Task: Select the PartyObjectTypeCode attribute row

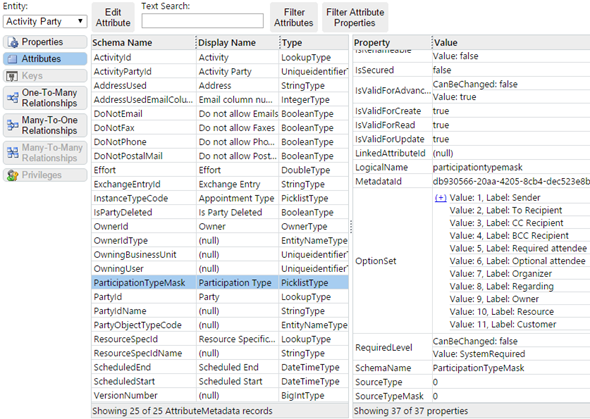Action: 220,325
